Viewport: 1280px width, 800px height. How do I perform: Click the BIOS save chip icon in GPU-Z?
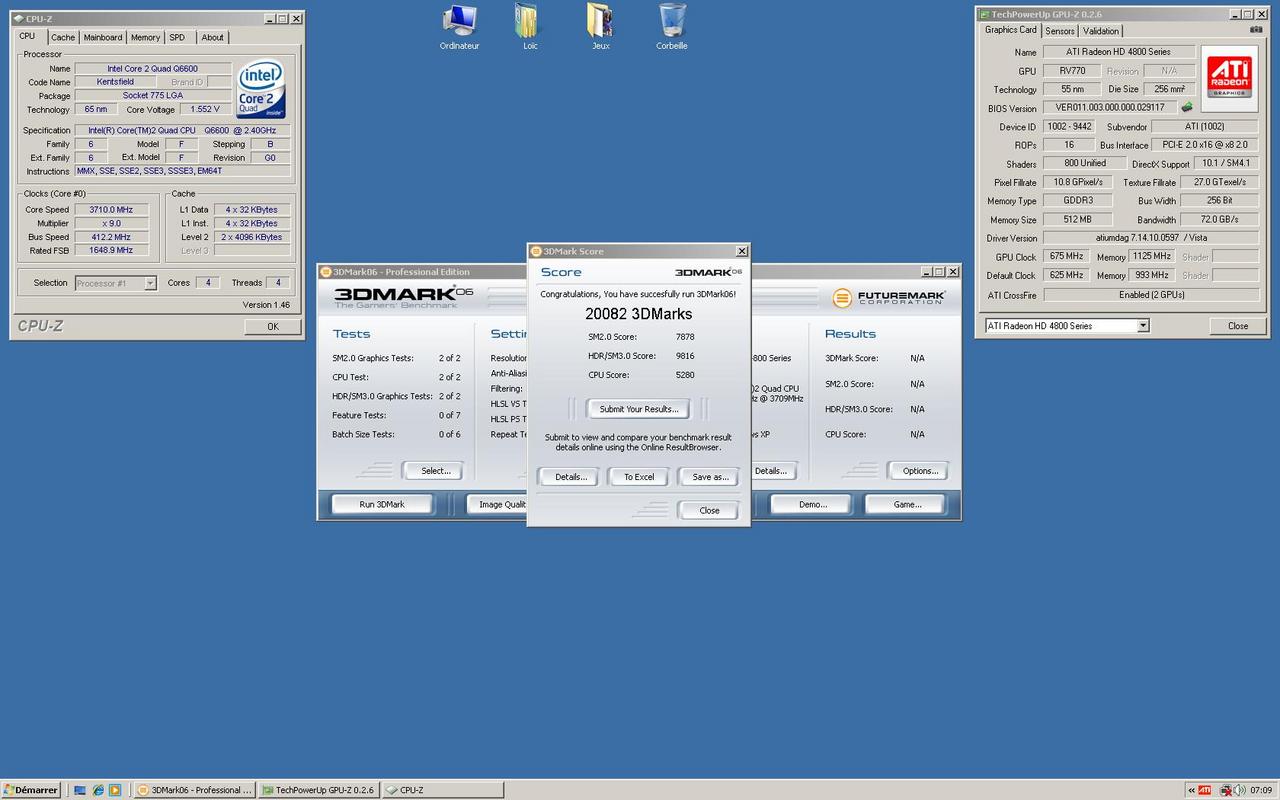[x=1187, y=107]
